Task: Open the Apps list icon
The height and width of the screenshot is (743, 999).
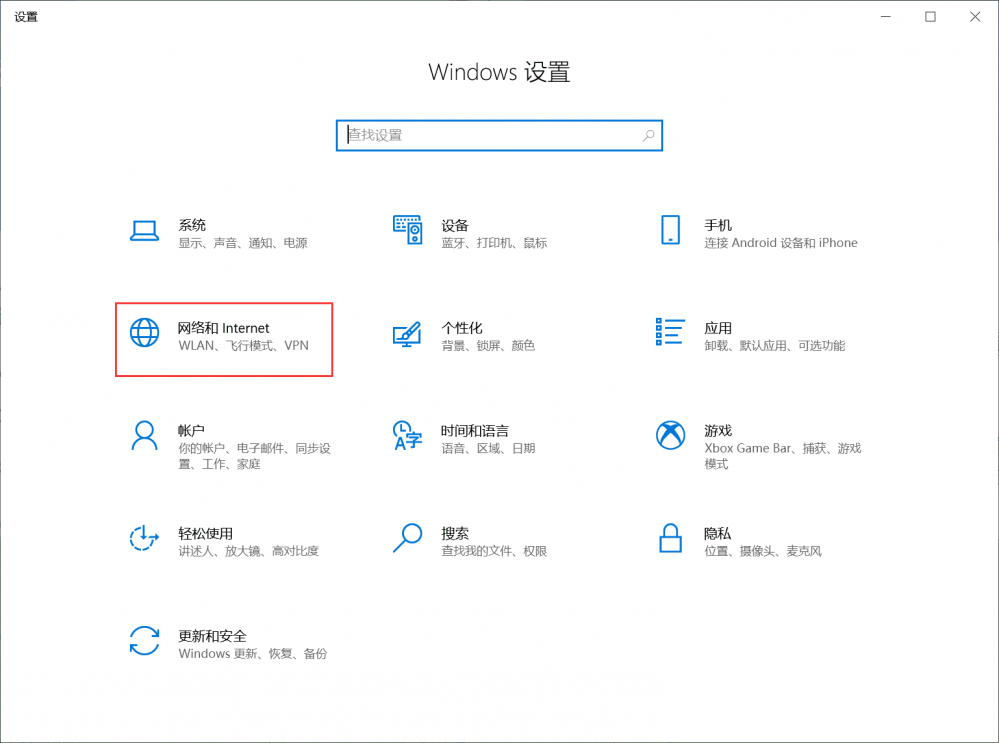Action: (670, 333)
